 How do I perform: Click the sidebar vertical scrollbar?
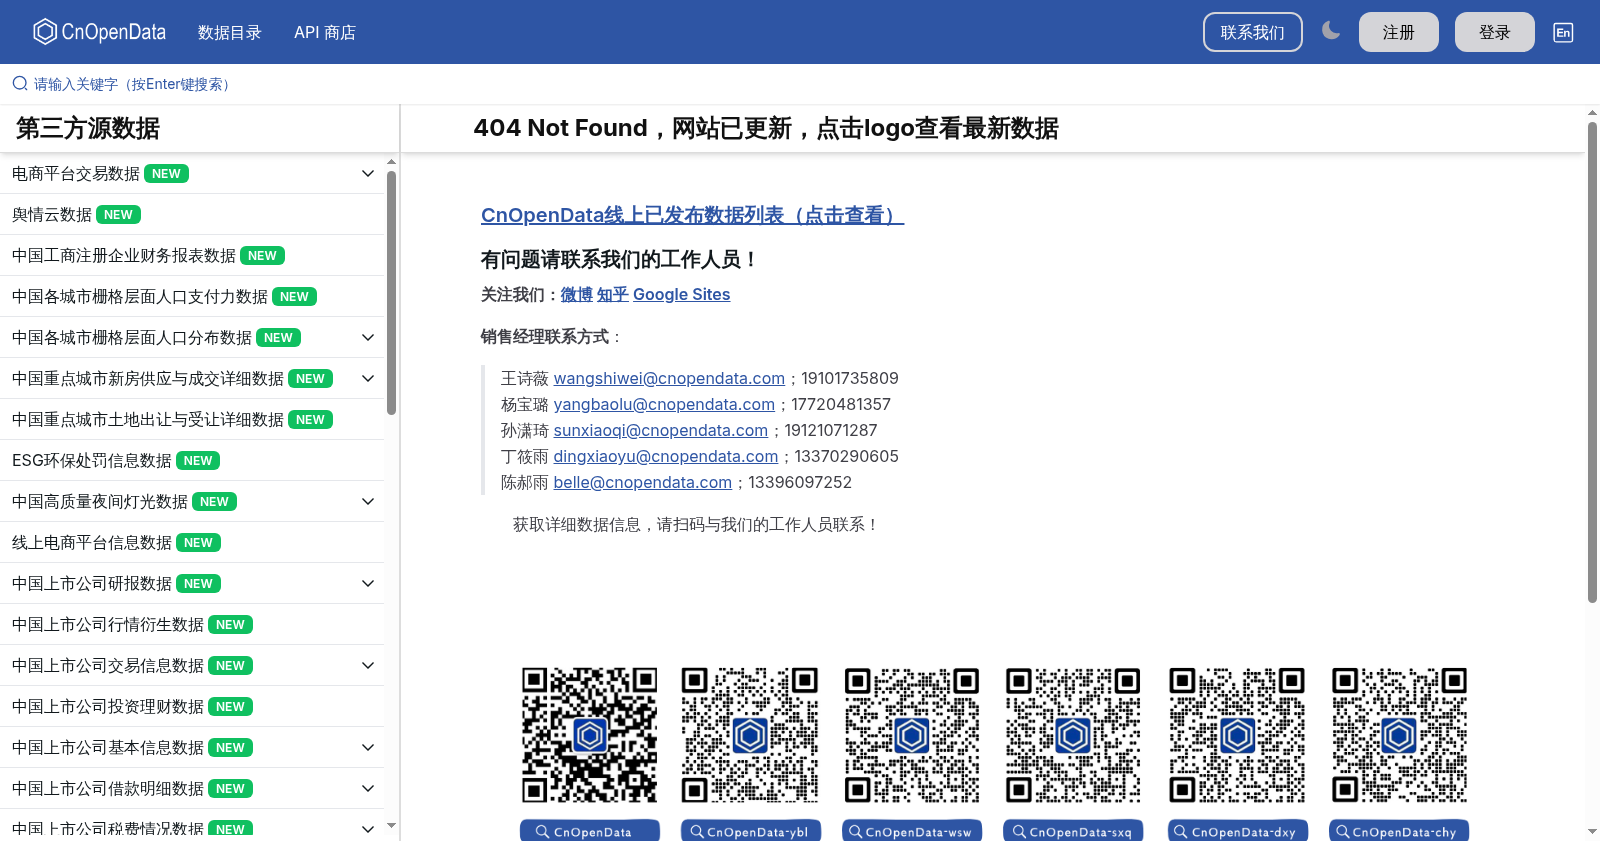(392, 292)
